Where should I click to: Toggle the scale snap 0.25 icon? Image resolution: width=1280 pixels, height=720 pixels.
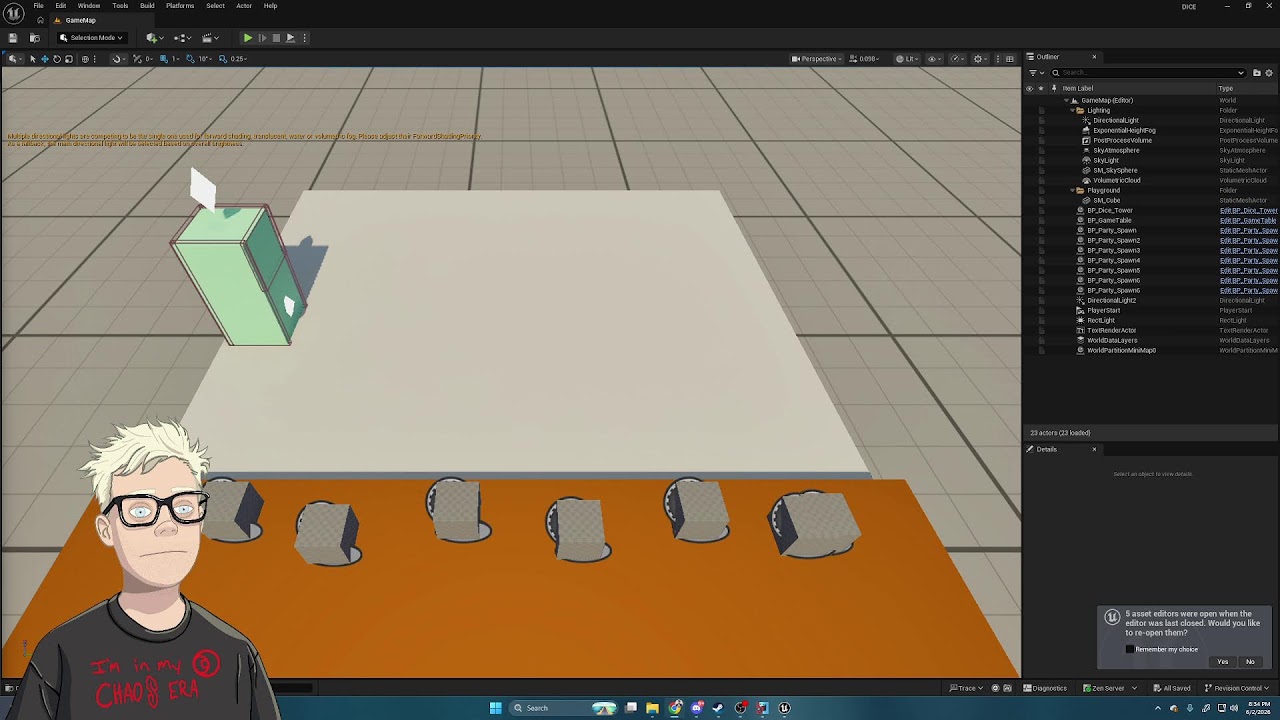(x=223, y=59)
